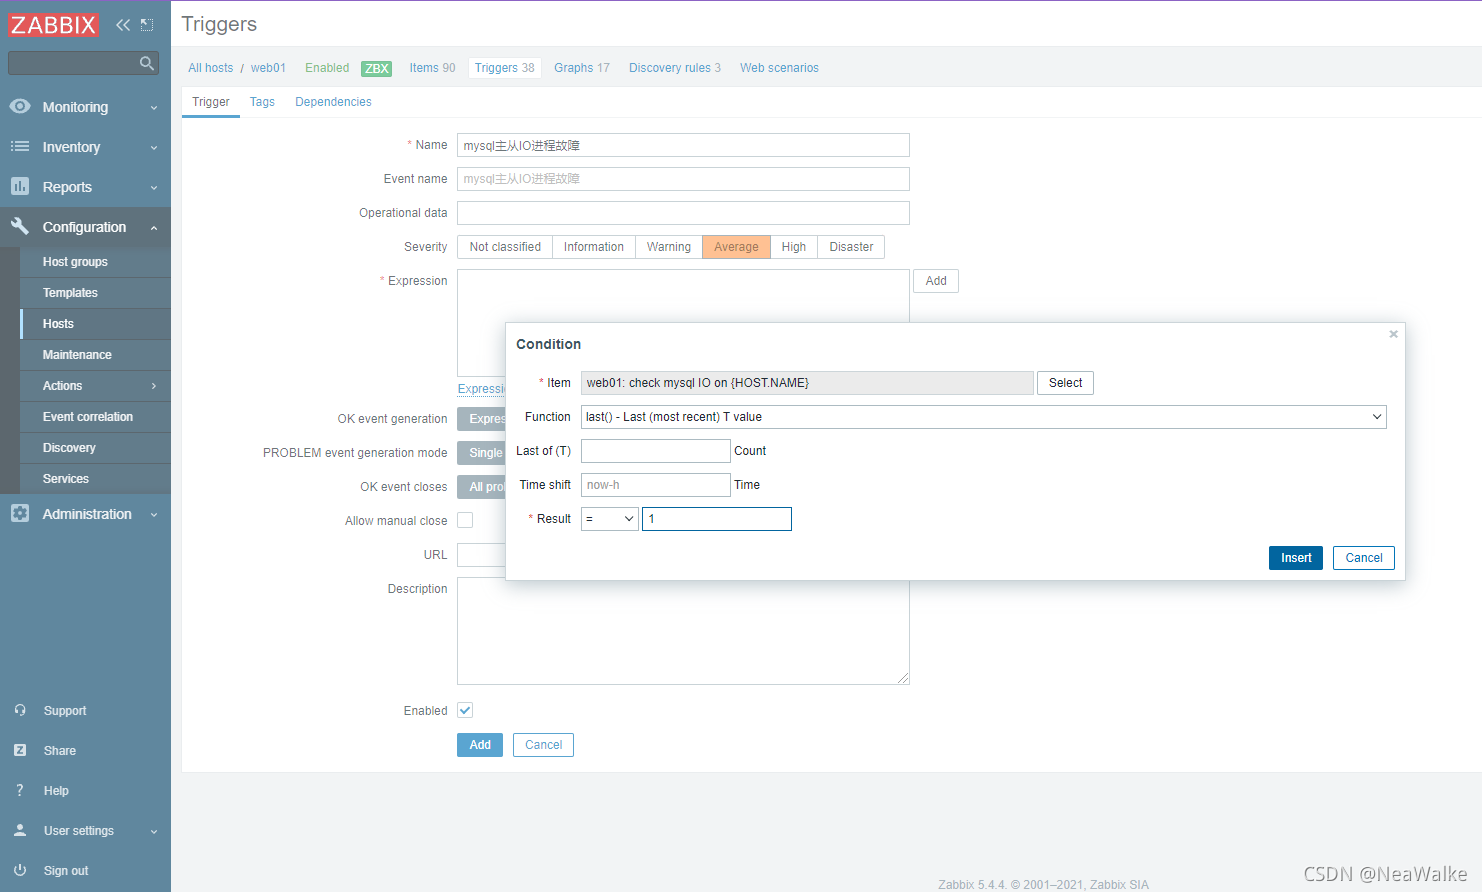Click the Share Z icon
Image resolution: width=1482 pixels, height=892 pixels.
[x=20, y=750]
